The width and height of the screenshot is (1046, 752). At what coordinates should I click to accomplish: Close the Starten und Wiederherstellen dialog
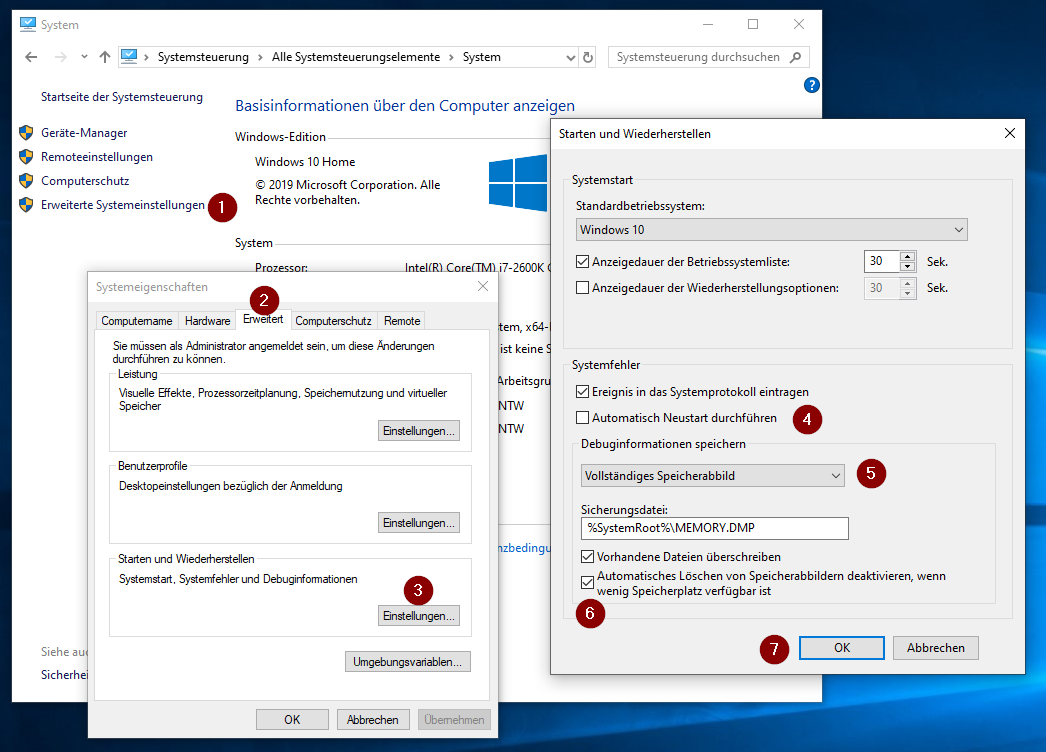(1010, 133)
